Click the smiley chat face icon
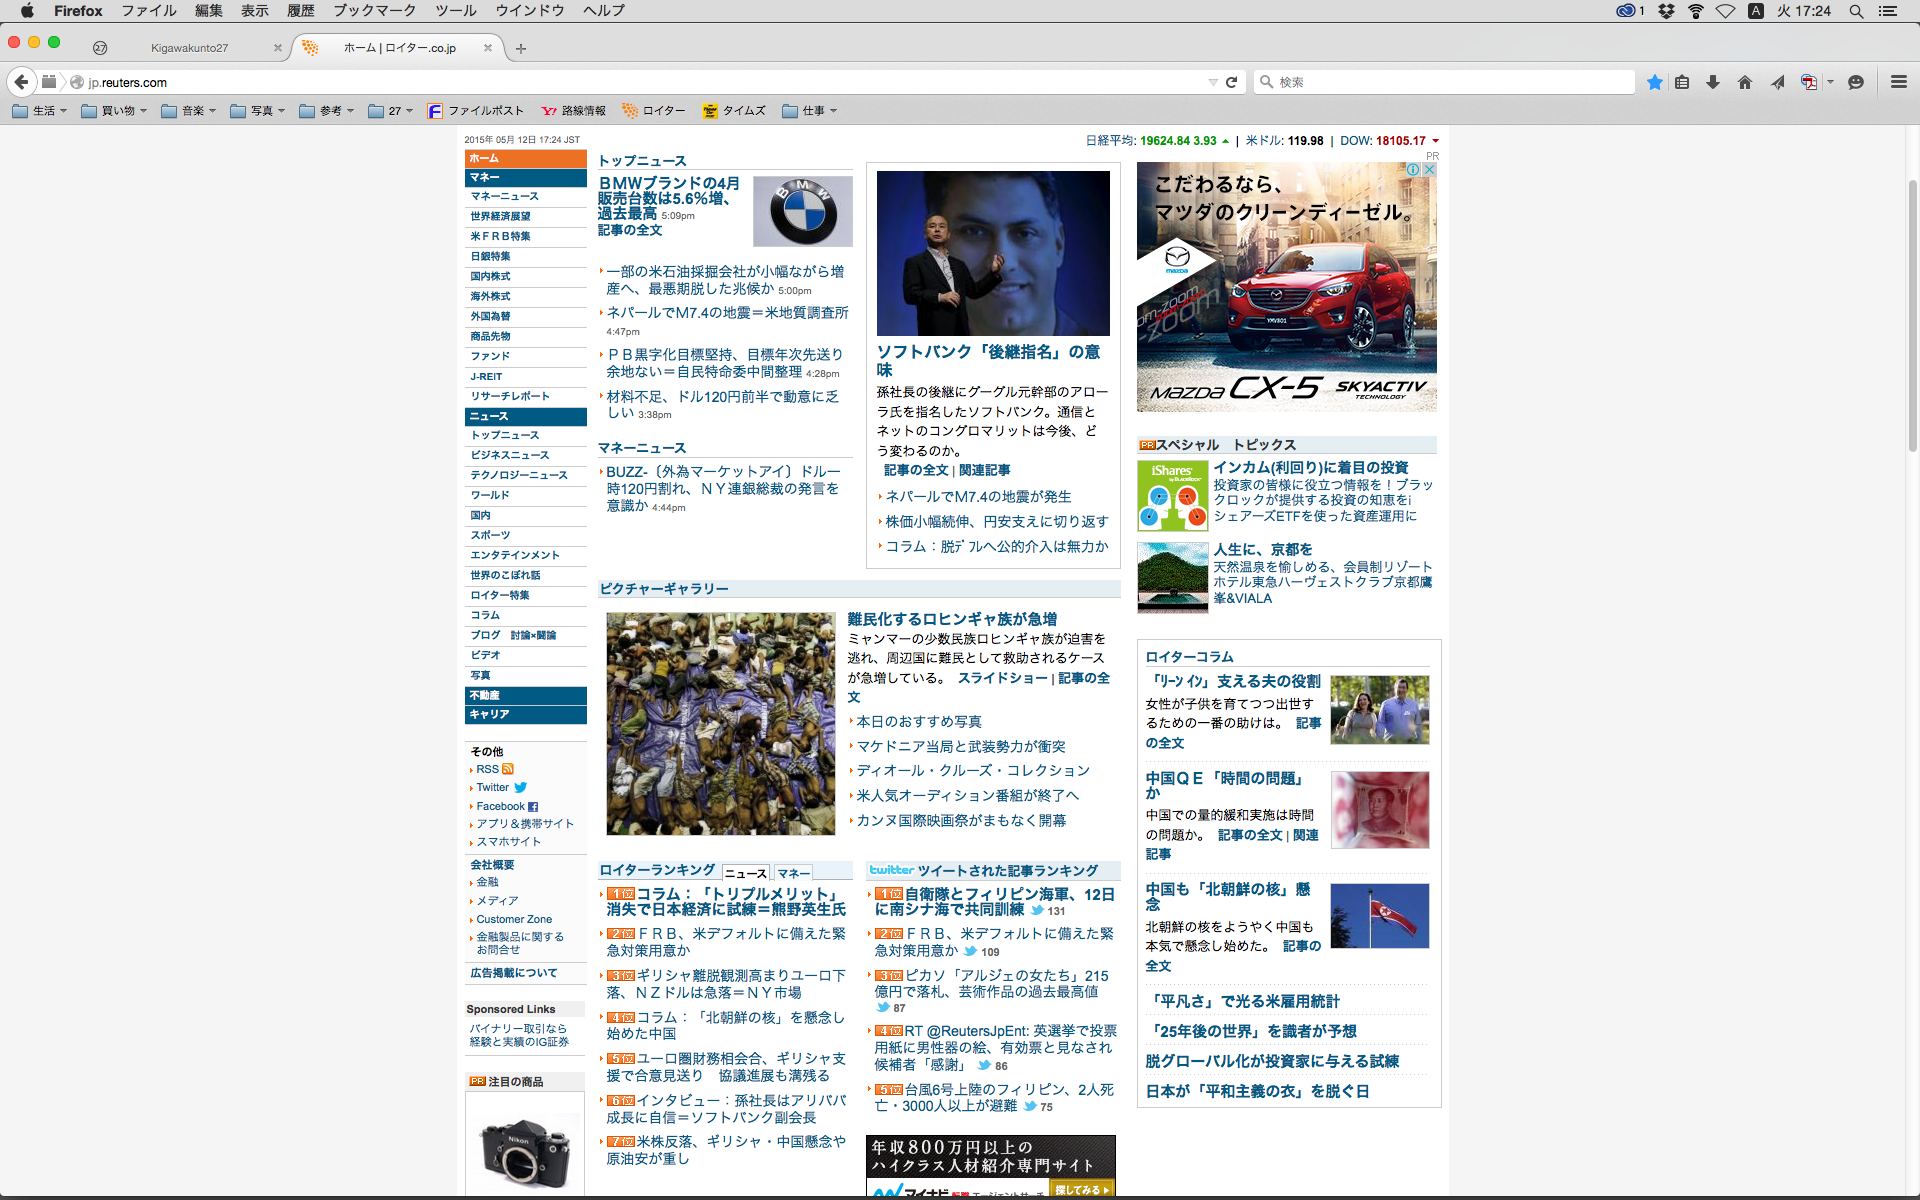The width and height of the screenshot is (1920, 1200). [x=1856, y=82]
